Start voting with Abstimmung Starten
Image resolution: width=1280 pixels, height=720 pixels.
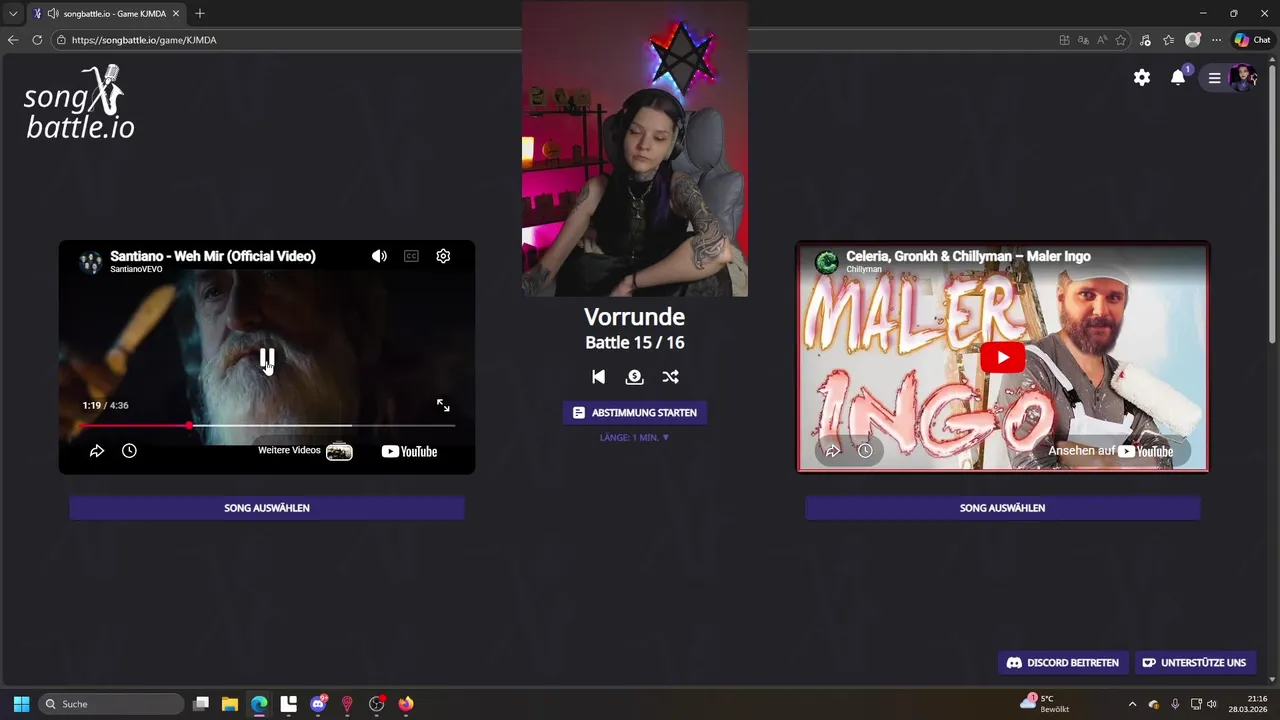635,412
